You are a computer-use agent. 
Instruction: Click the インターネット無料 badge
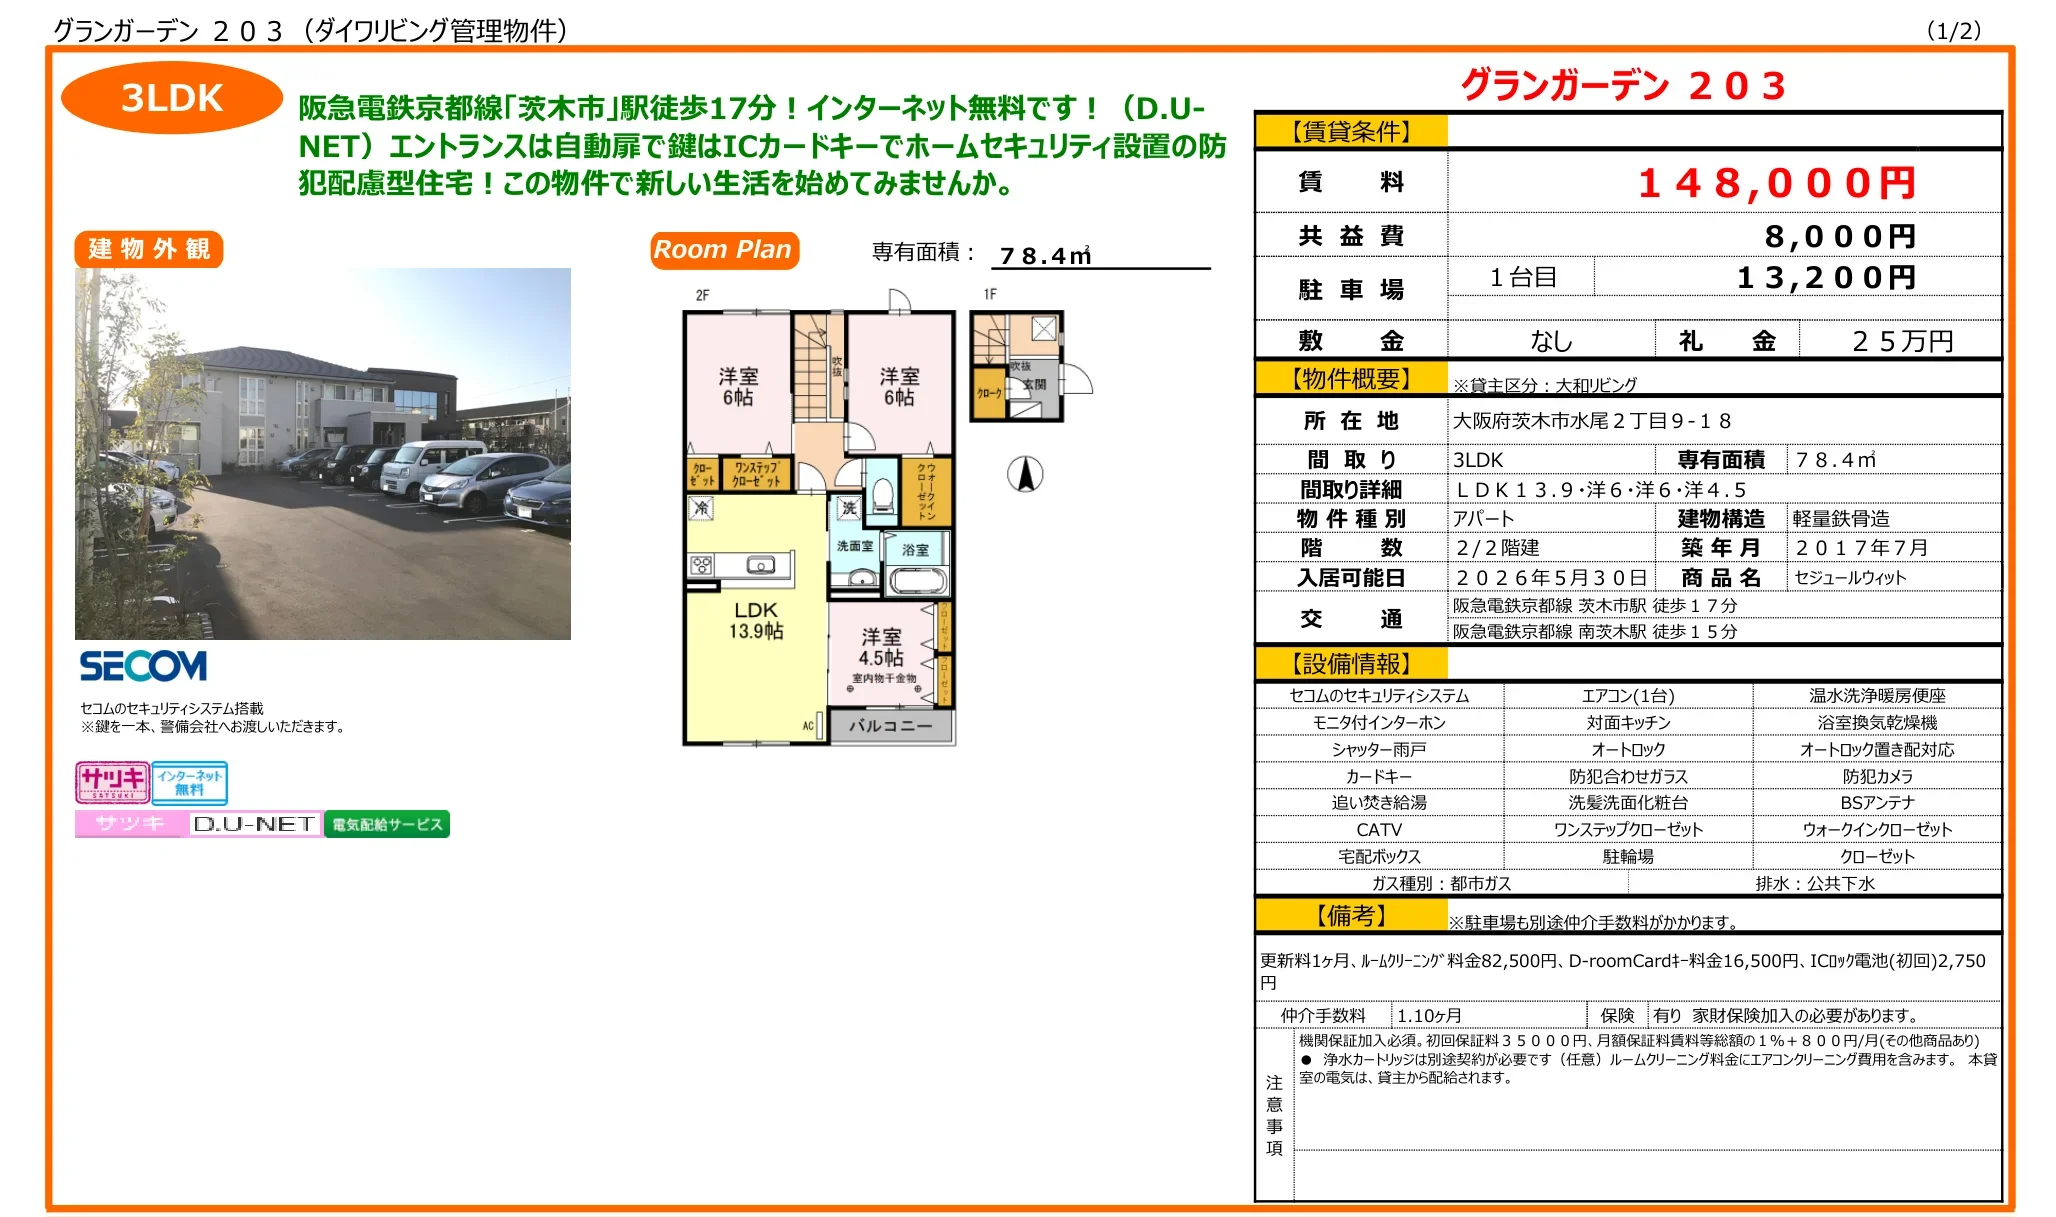(x=191, y=783)
